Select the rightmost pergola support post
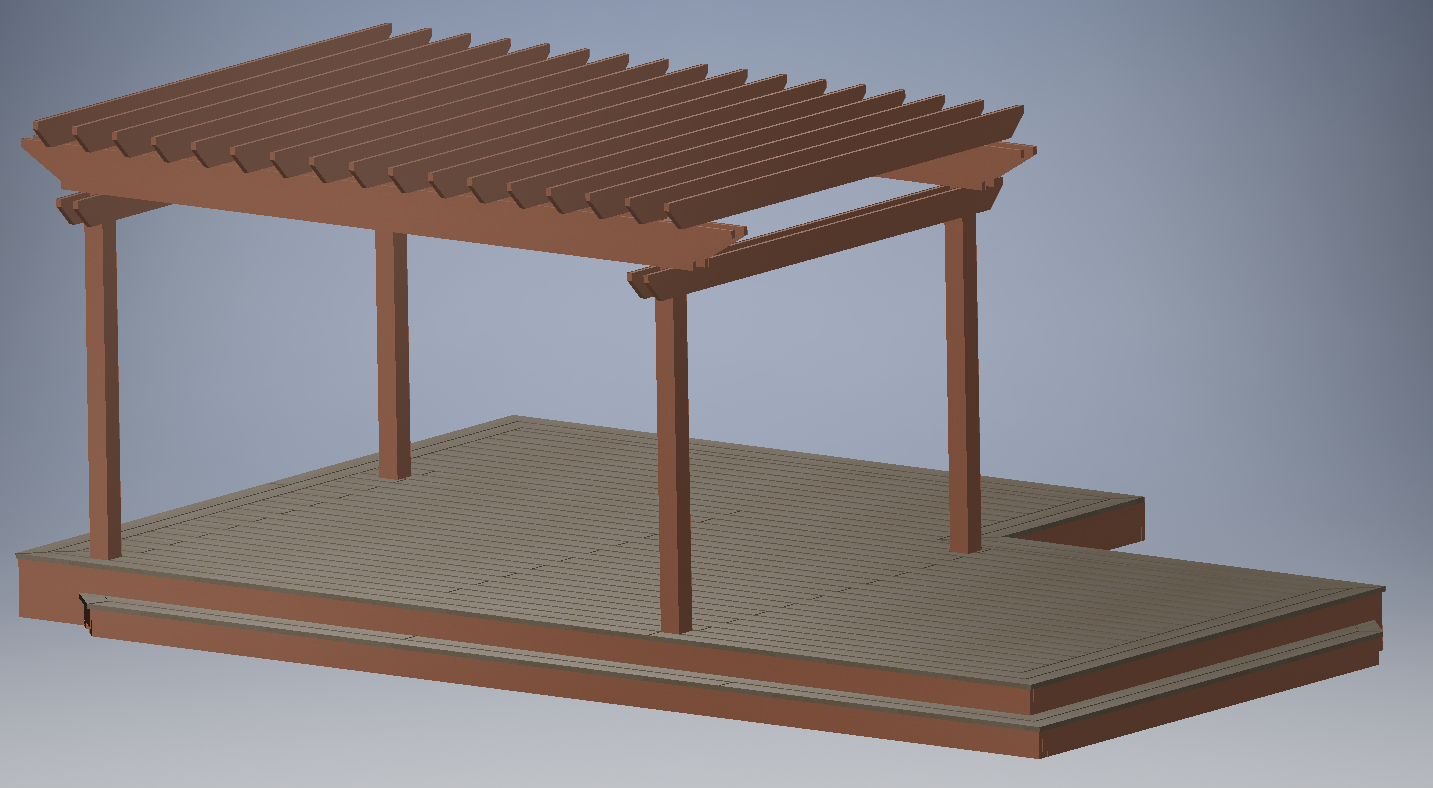Viewport: 1433px width, 788px height. point(962,384)
